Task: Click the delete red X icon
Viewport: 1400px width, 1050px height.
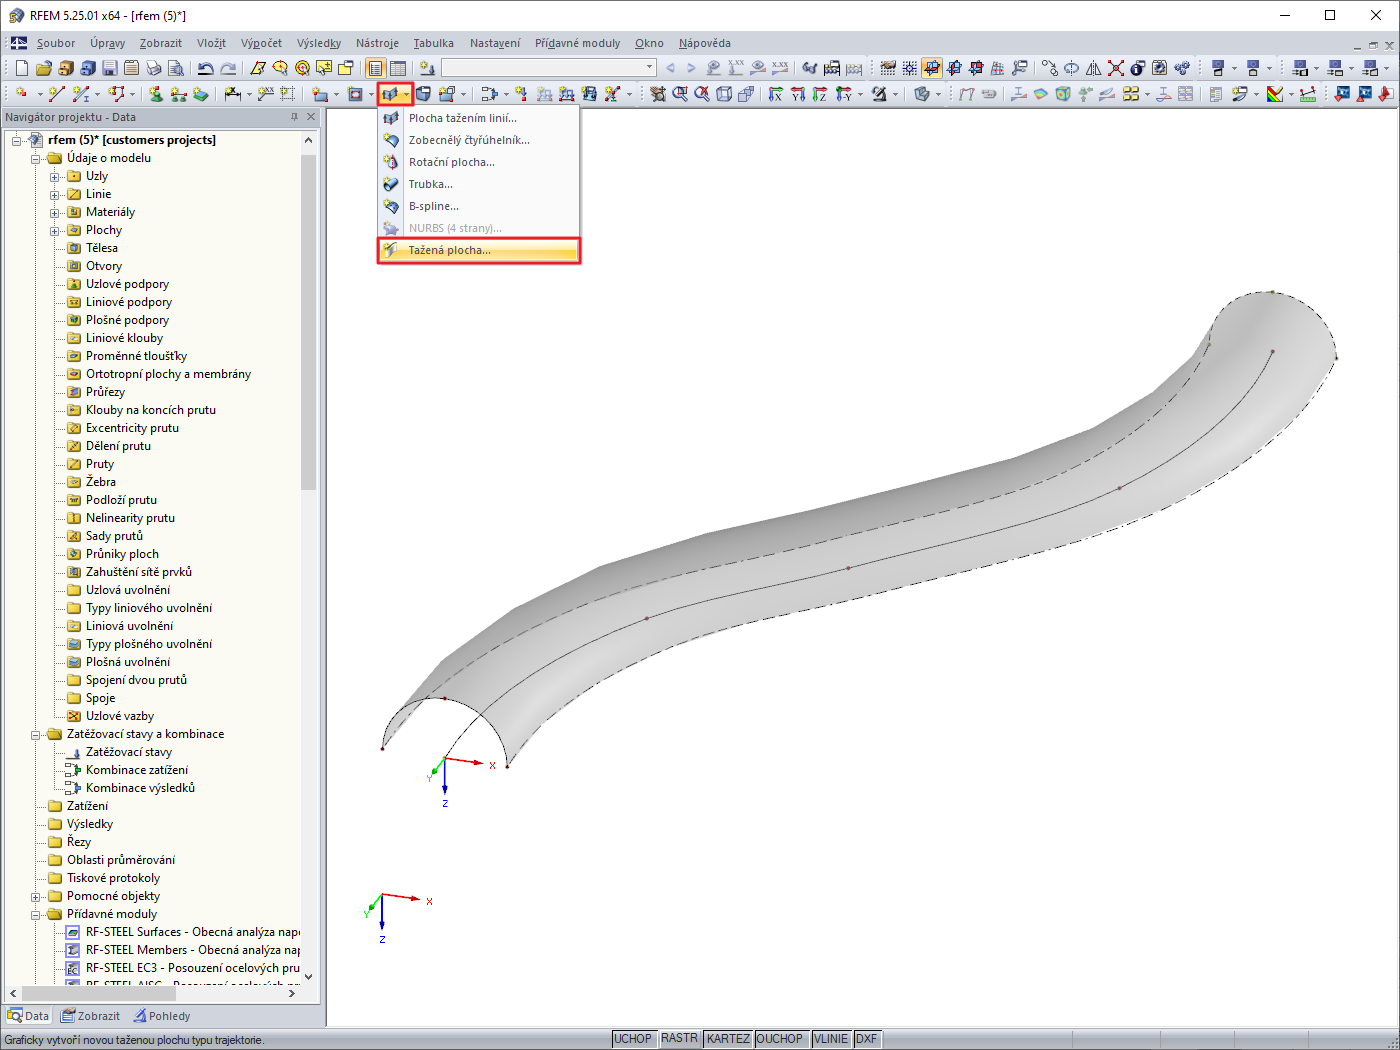Action: [x=1116, y=68]
